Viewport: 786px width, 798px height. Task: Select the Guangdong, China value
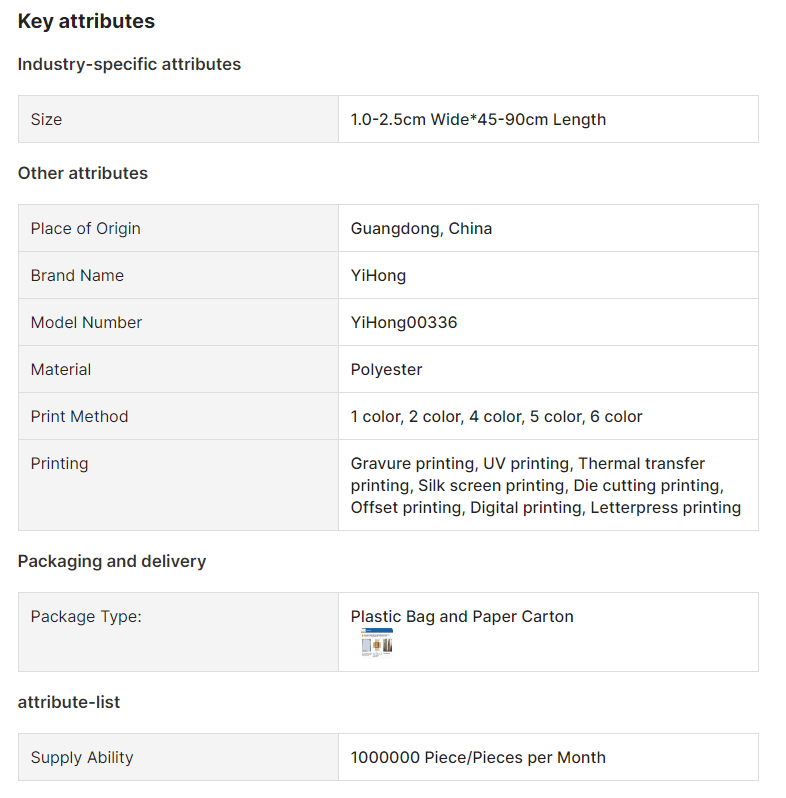(421, 229)
